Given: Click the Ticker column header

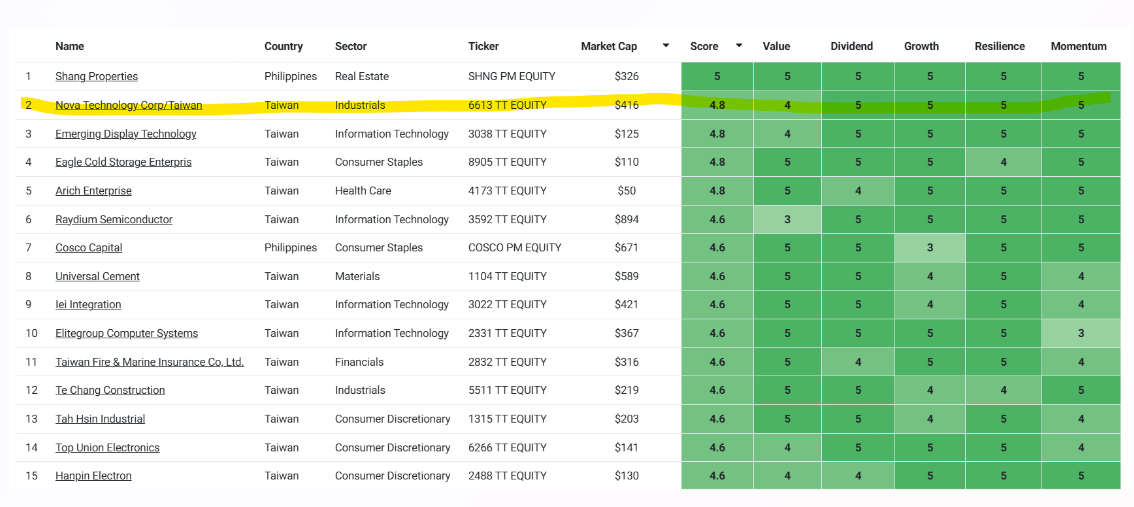Looking at the screenshot, I should 484,46.
